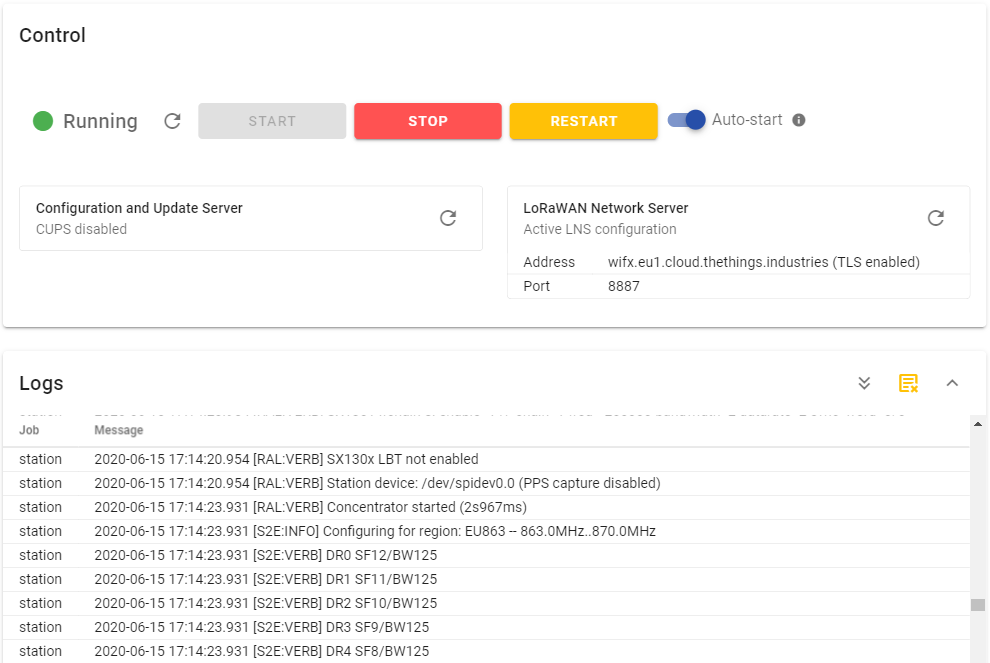990x663 pixels.
Task: Stop the running station
Action: (427, 120)
